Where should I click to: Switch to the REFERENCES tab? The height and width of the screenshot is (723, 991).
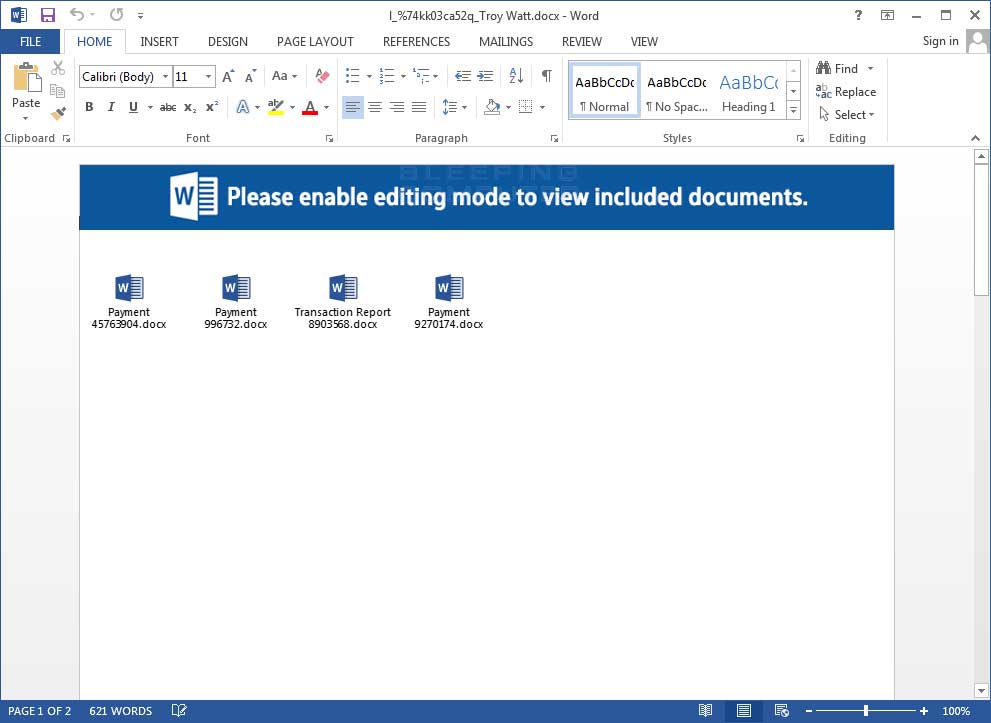(x=416, y=42)
